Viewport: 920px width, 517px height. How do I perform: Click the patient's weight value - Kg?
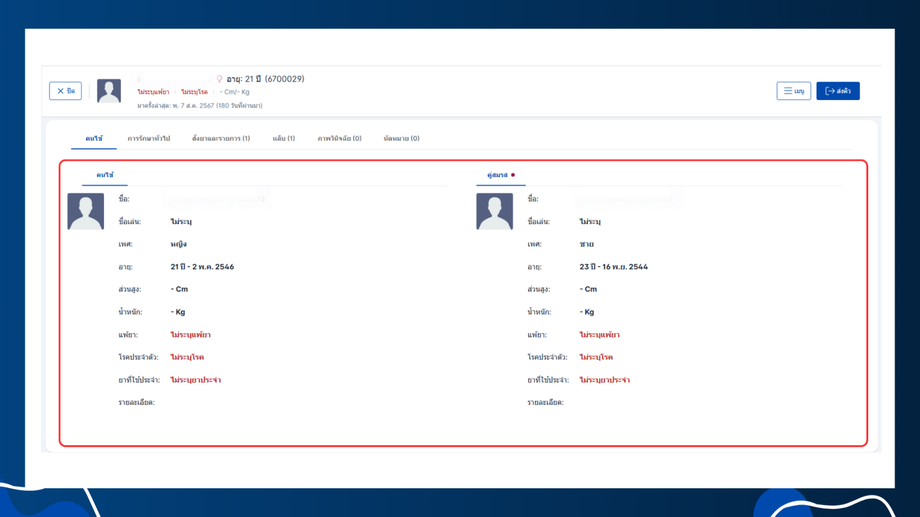coord(178,312)
